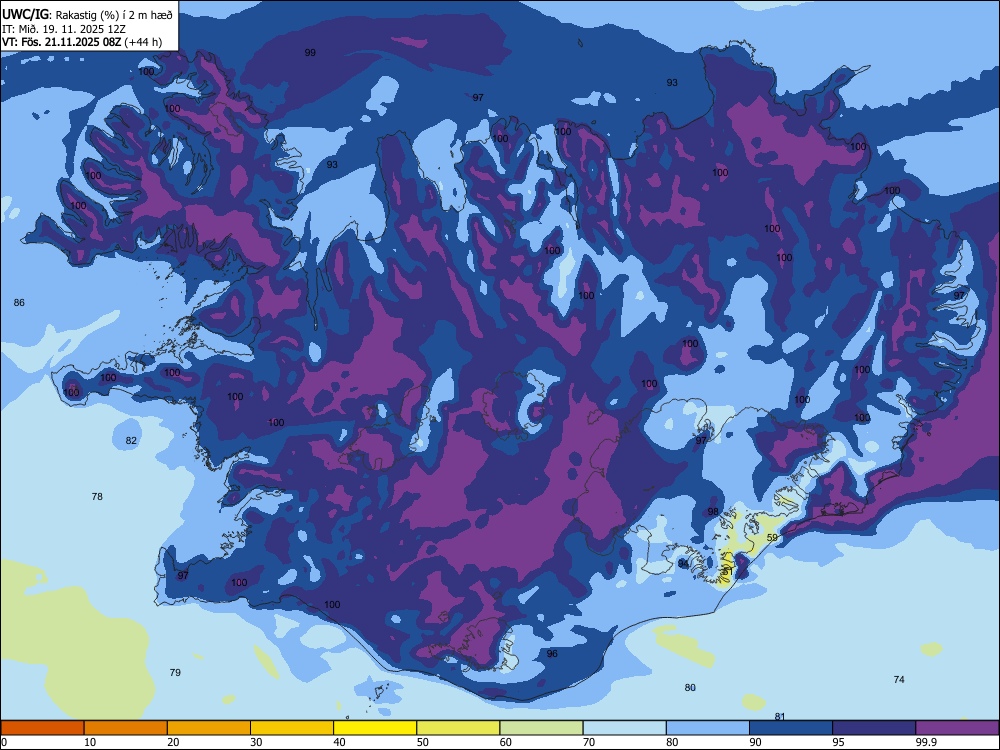Click the map value "94" near the southeast glacier
The height and width of the screenshot is (750, 1000).
point(684,564)
